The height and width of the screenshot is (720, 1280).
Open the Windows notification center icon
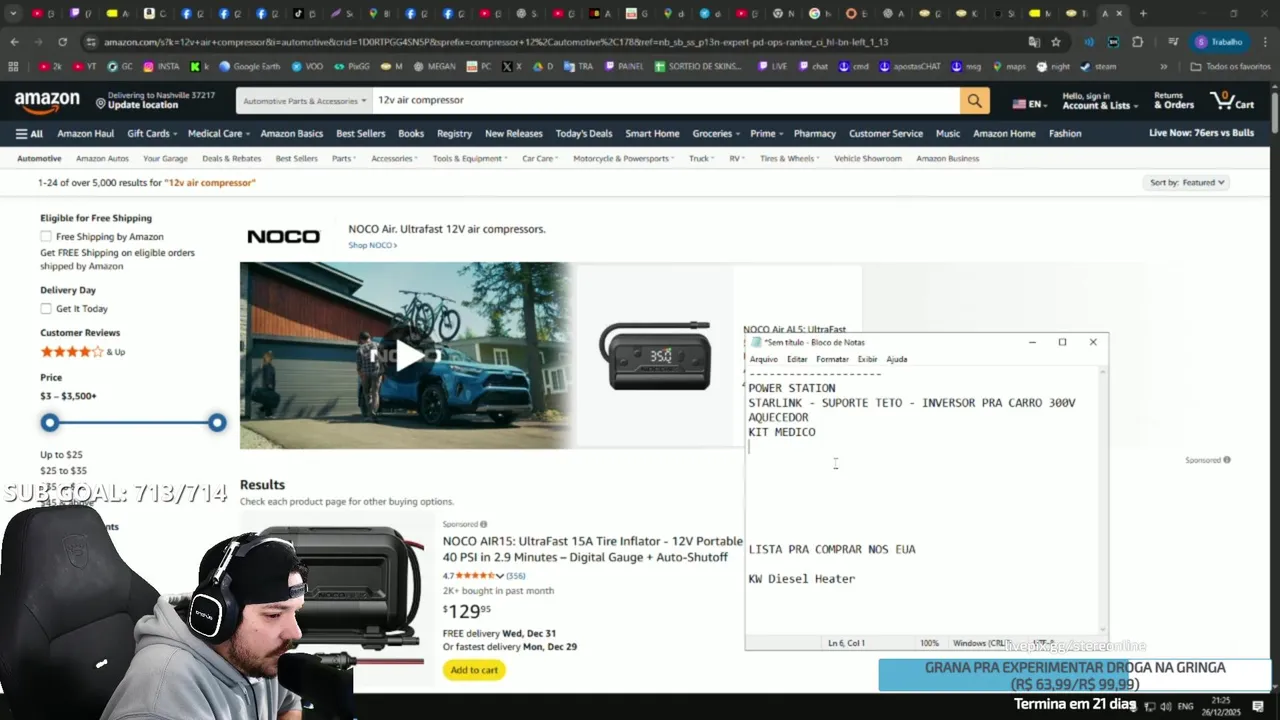pyautogui.click(x=1258, y=706)
